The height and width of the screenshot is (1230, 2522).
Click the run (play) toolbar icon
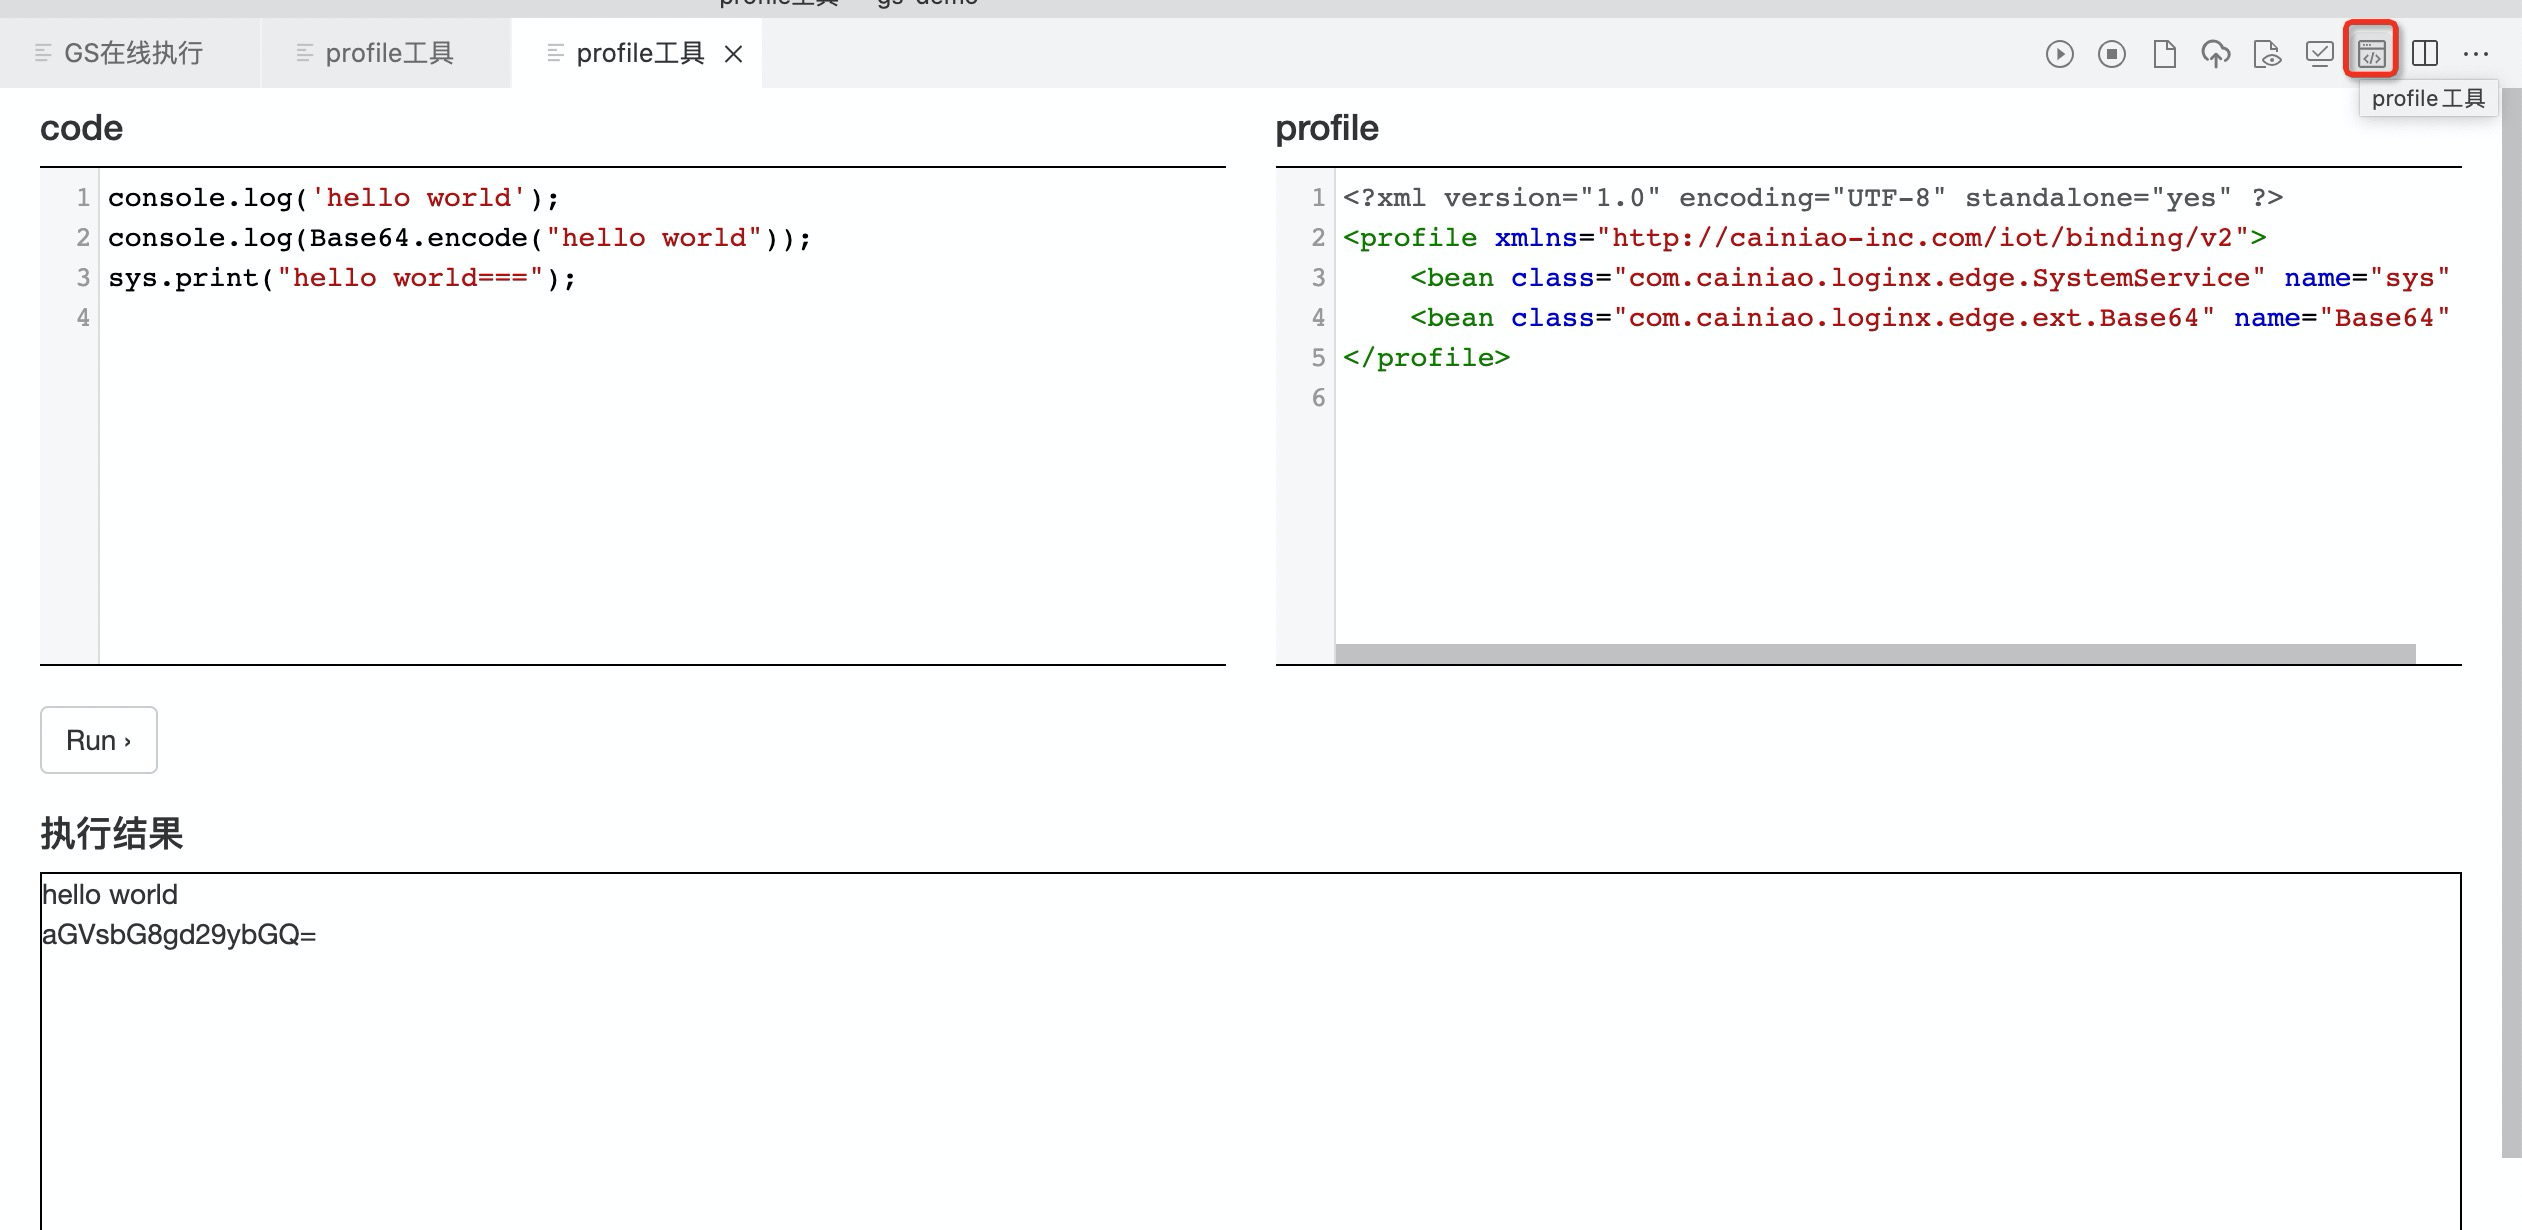tap(2059, 54)
